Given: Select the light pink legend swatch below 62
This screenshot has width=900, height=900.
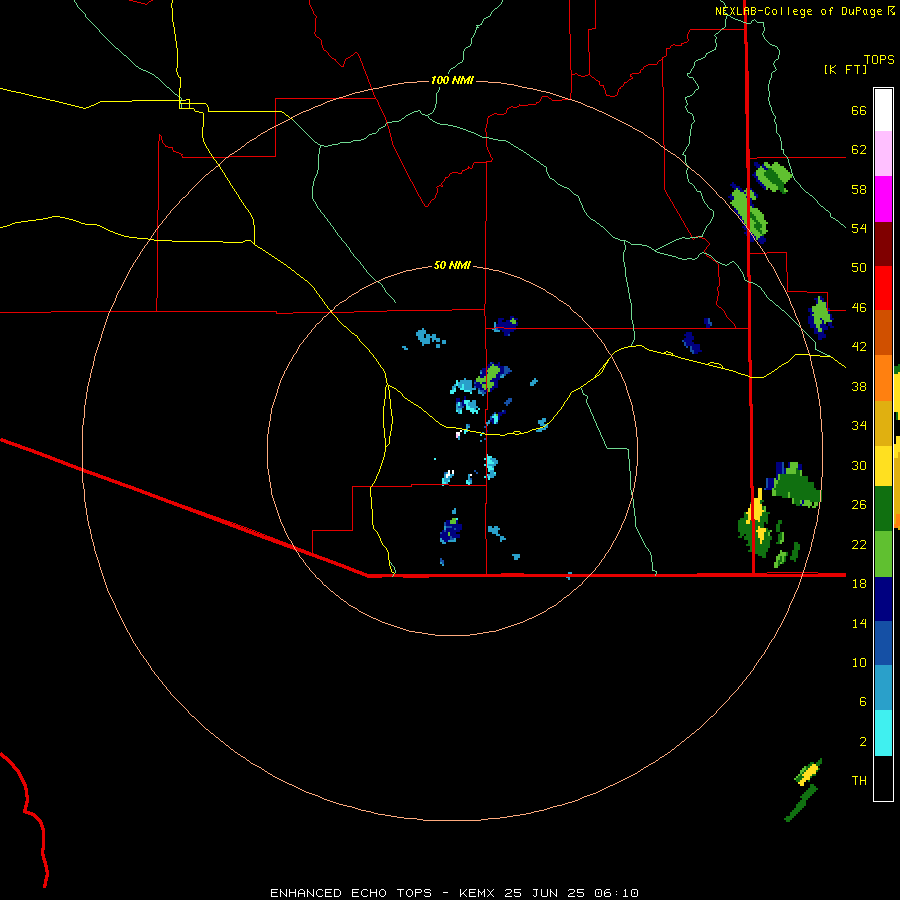Looking at the screenshot, I should 883,154.
